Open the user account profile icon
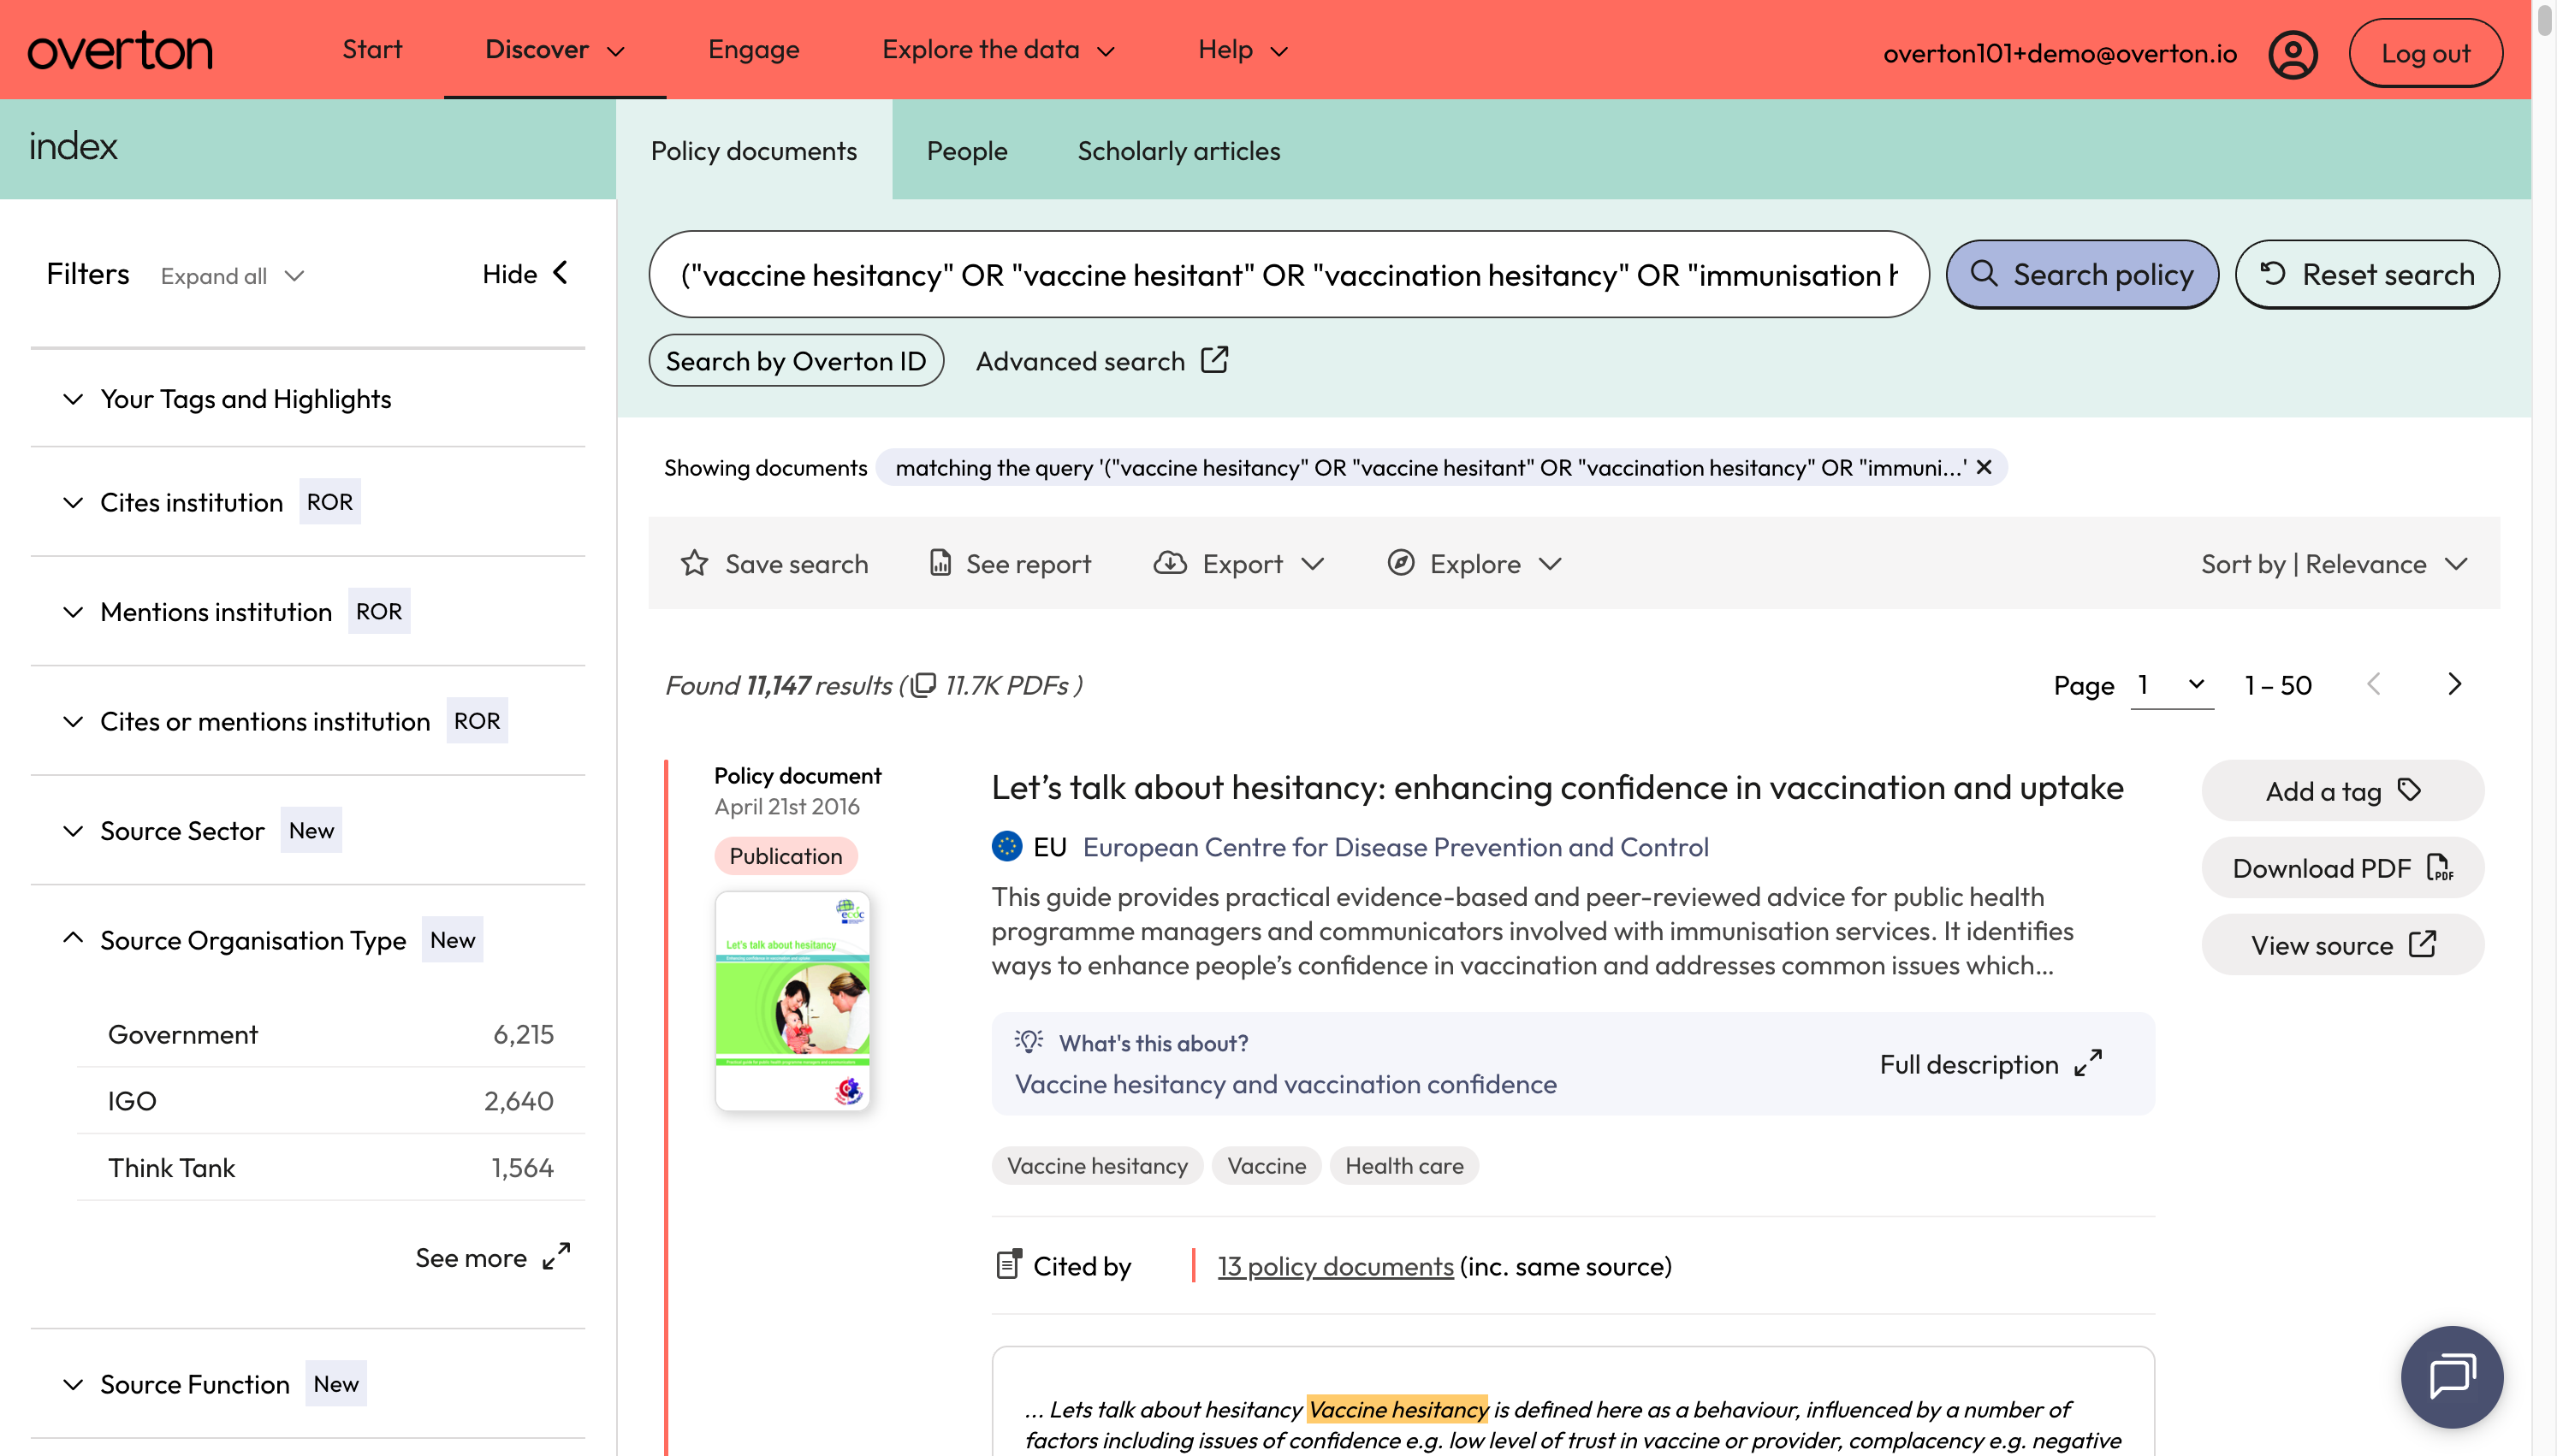The width and height of the screenshot is (2557, 1456). point(2292,53)
